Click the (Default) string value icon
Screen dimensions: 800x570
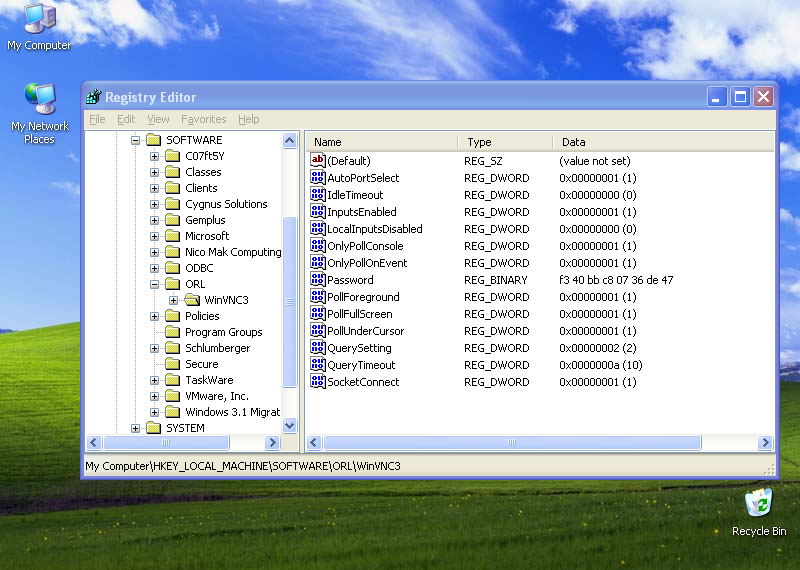click(x=318, y=161)
